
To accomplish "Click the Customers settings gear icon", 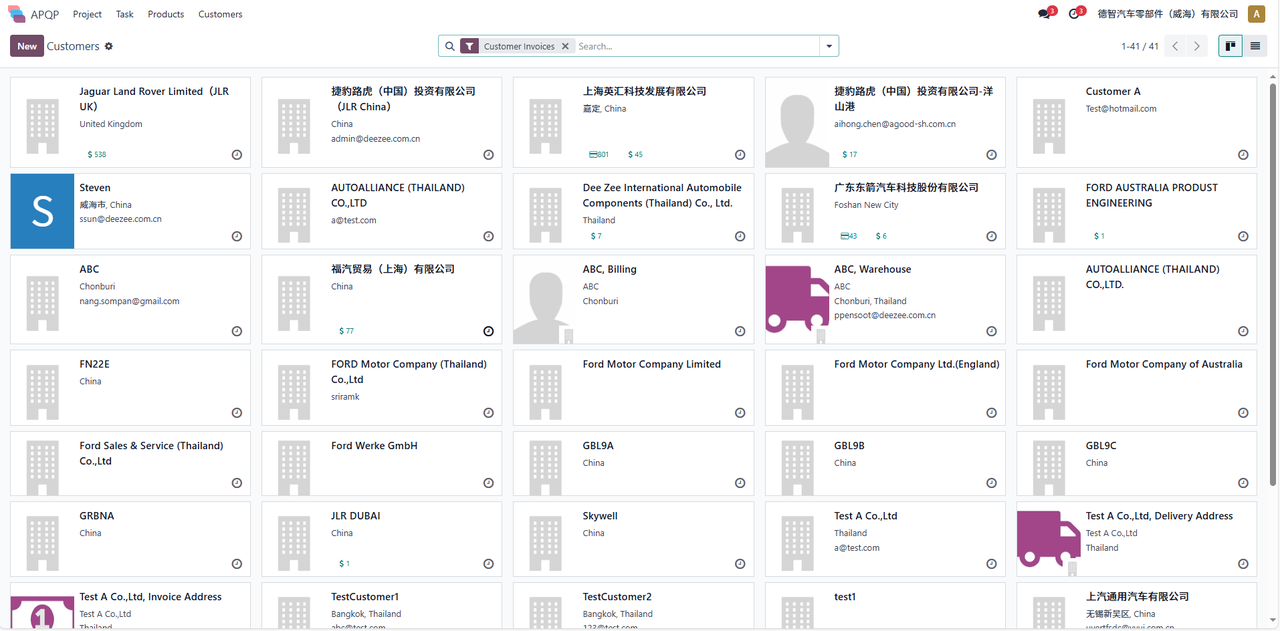I will [x=109, y=46].
